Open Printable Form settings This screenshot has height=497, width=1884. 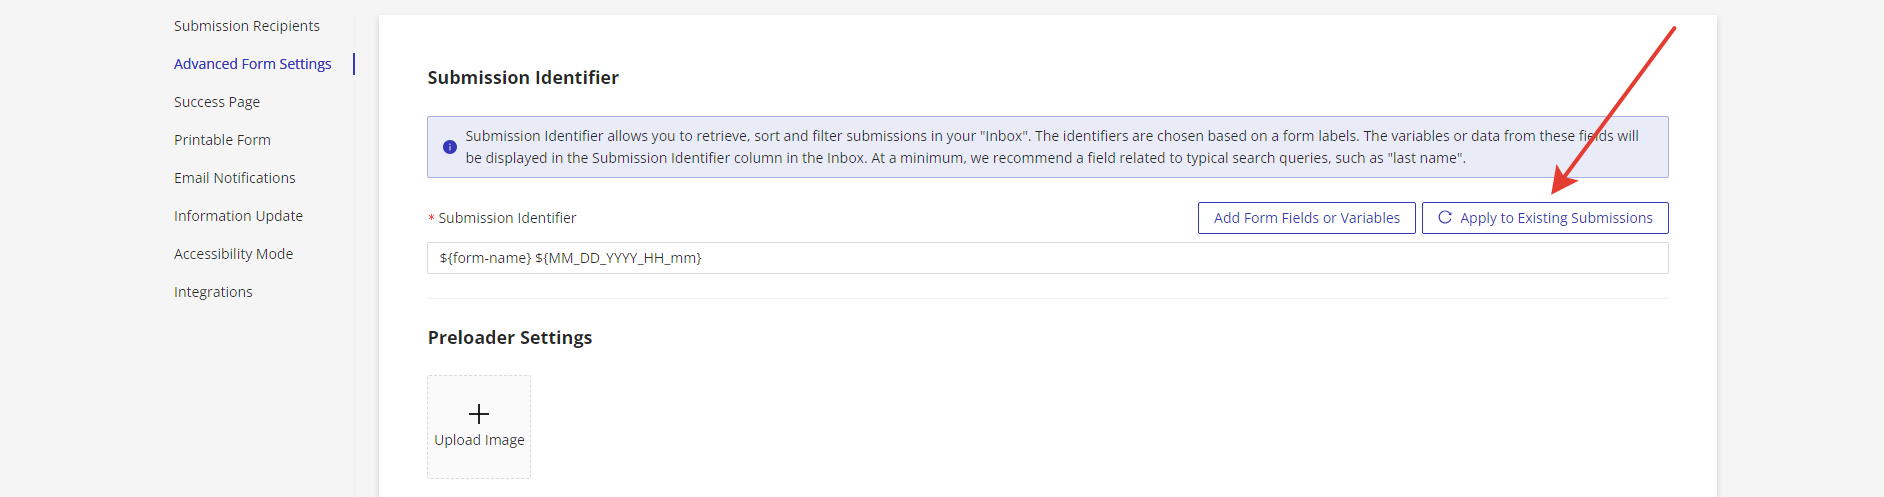[222, 140]
